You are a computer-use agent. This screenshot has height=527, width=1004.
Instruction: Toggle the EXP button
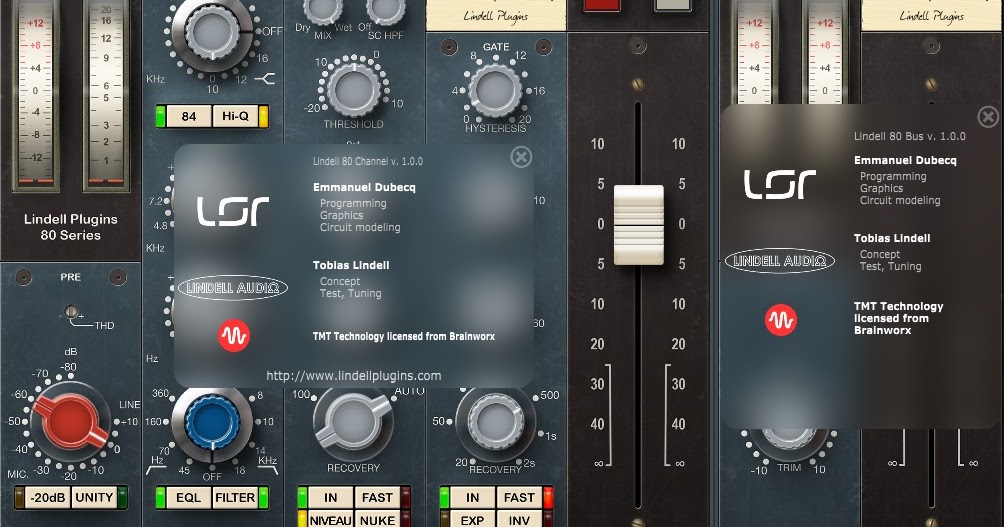(473, 520)
